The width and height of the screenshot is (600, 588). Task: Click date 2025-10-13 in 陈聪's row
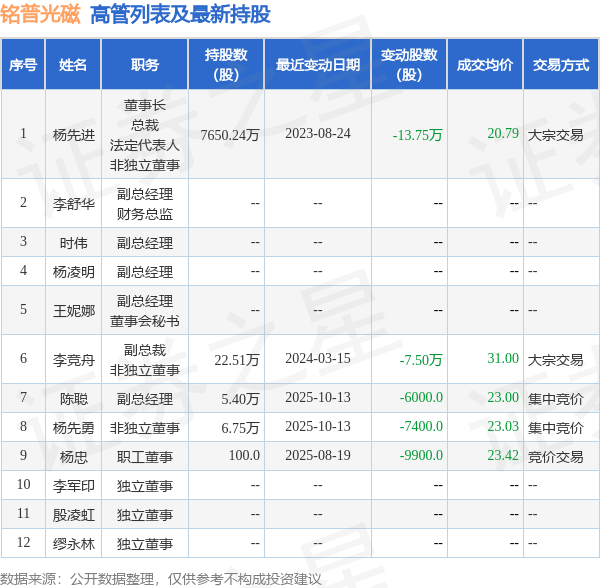pyautogui.click(x=318, y=397)
